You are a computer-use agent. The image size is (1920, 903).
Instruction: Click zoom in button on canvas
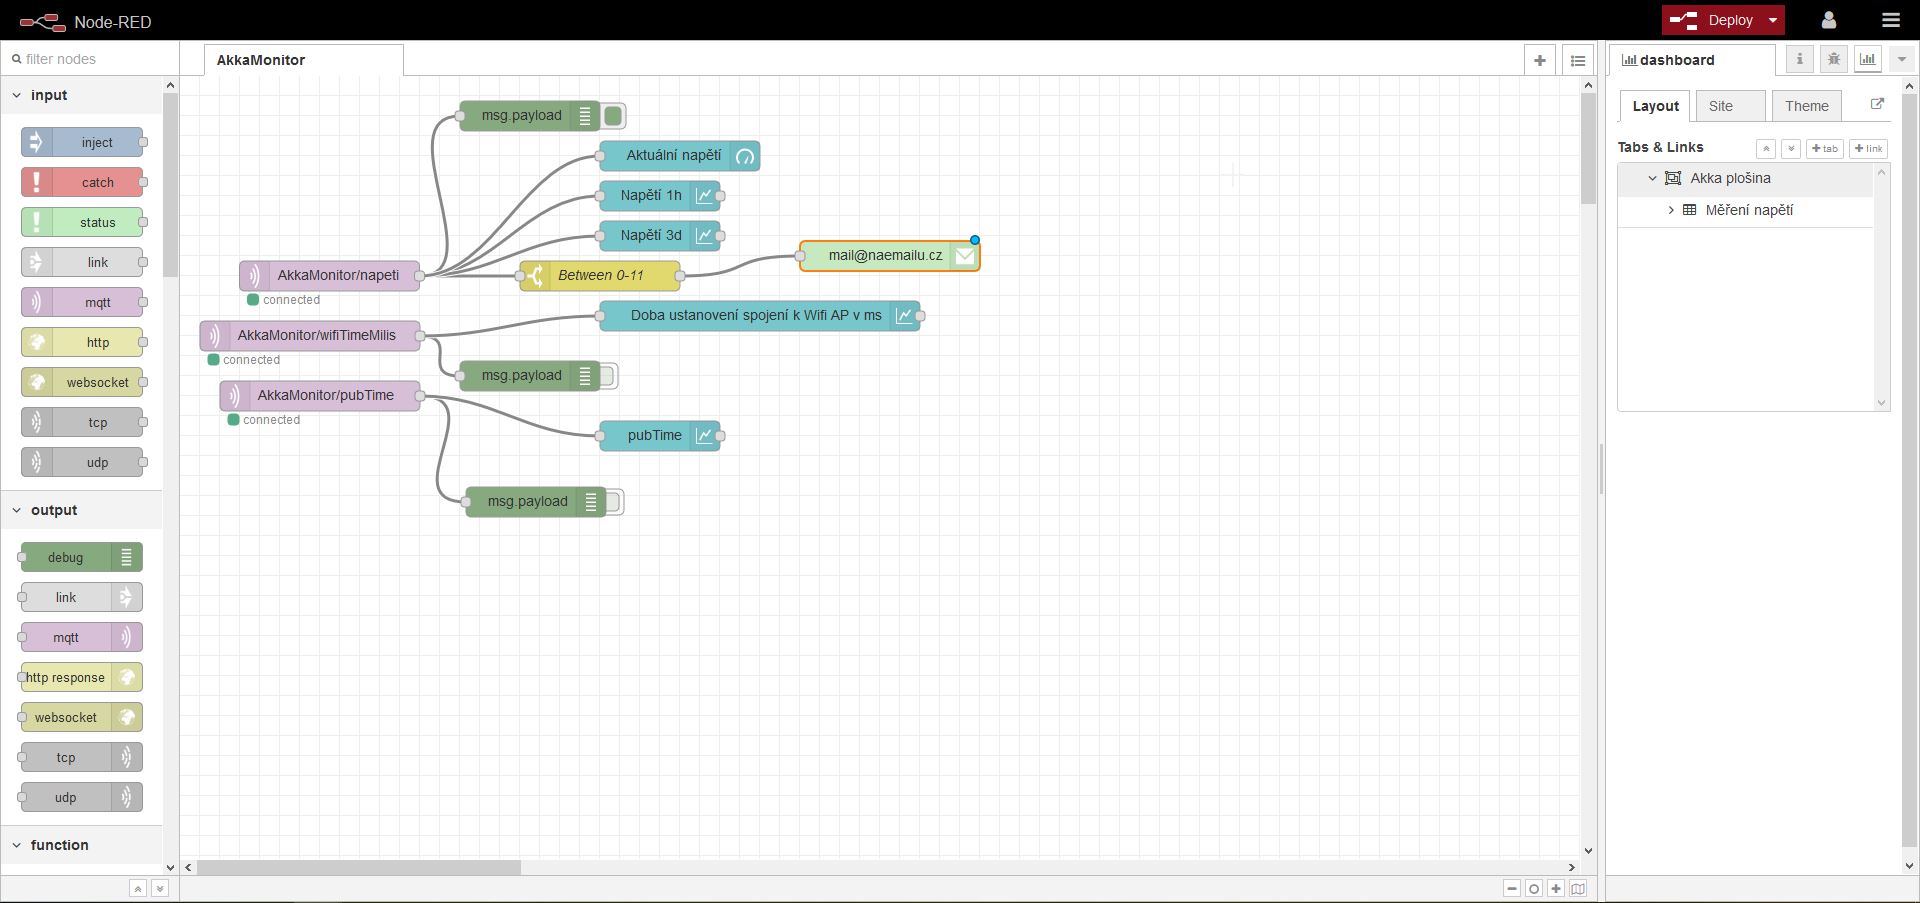(x=1556, y=888)
